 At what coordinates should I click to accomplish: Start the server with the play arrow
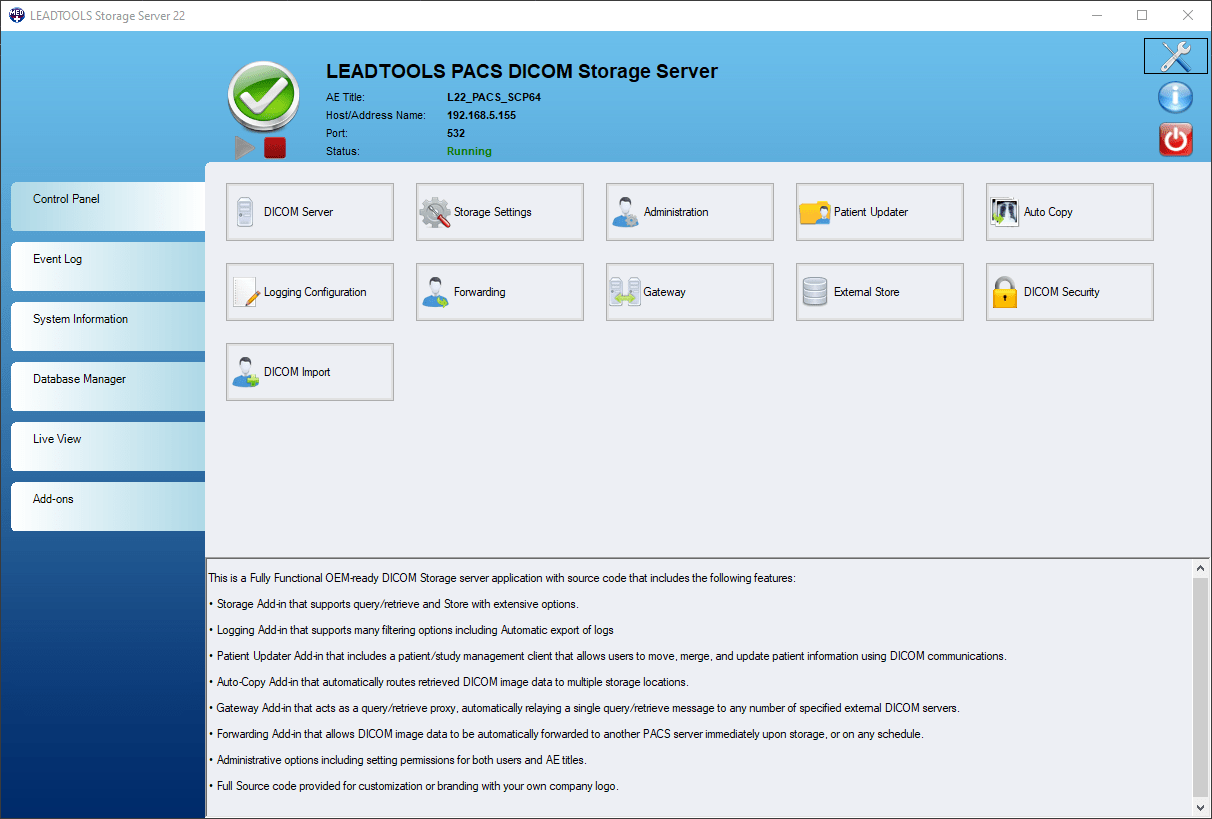click(x=243, y=147)
